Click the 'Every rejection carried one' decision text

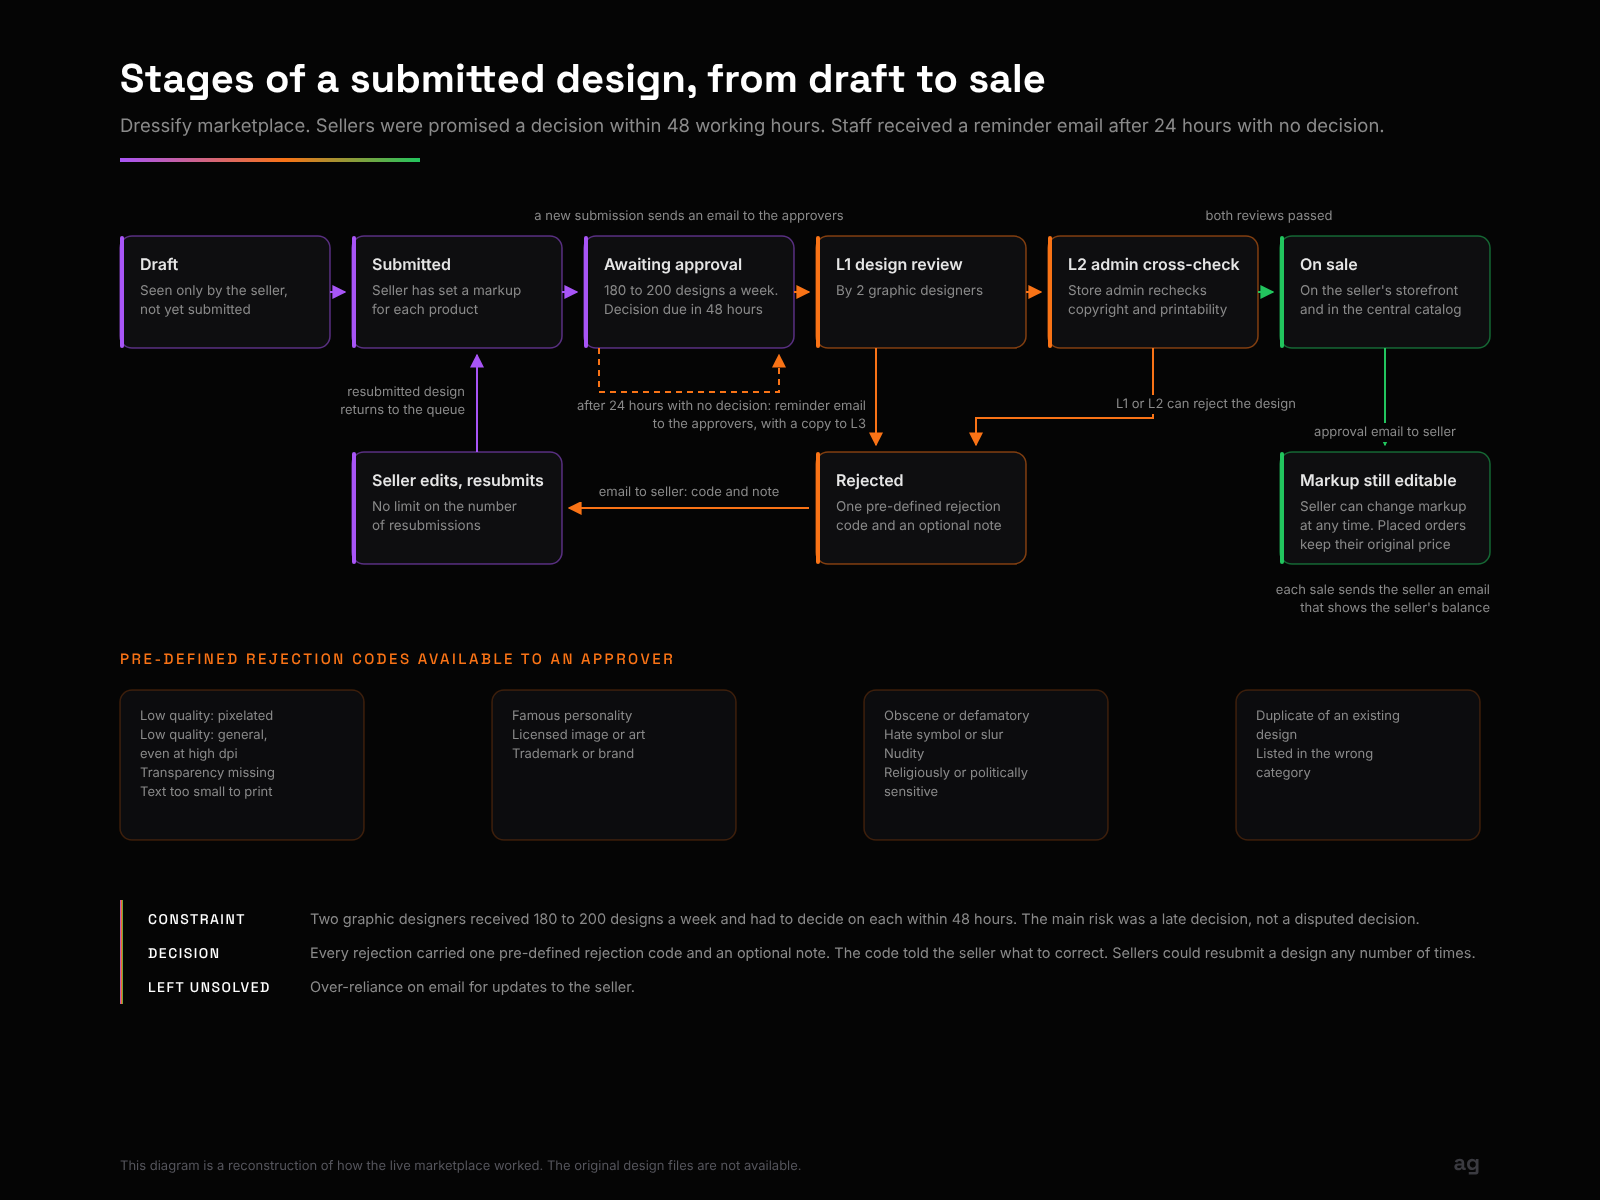point(892,953)
